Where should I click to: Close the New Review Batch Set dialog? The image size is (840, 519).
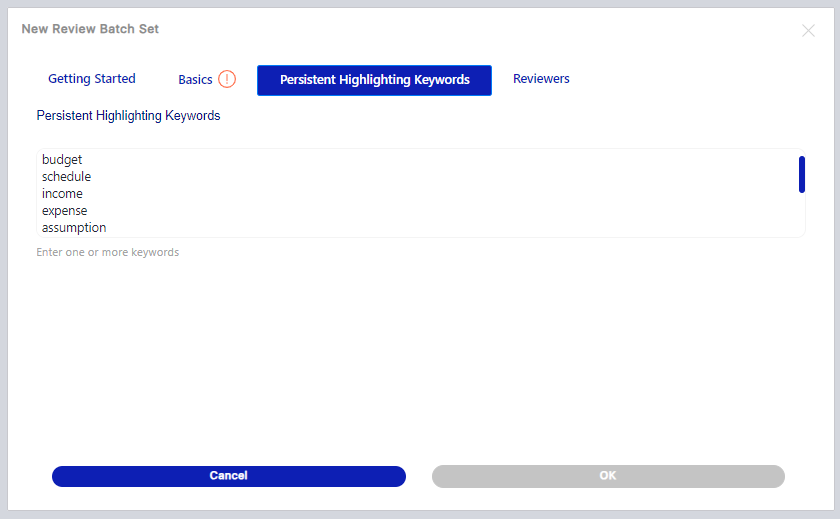pyautogui.click(x=808, y=31)
